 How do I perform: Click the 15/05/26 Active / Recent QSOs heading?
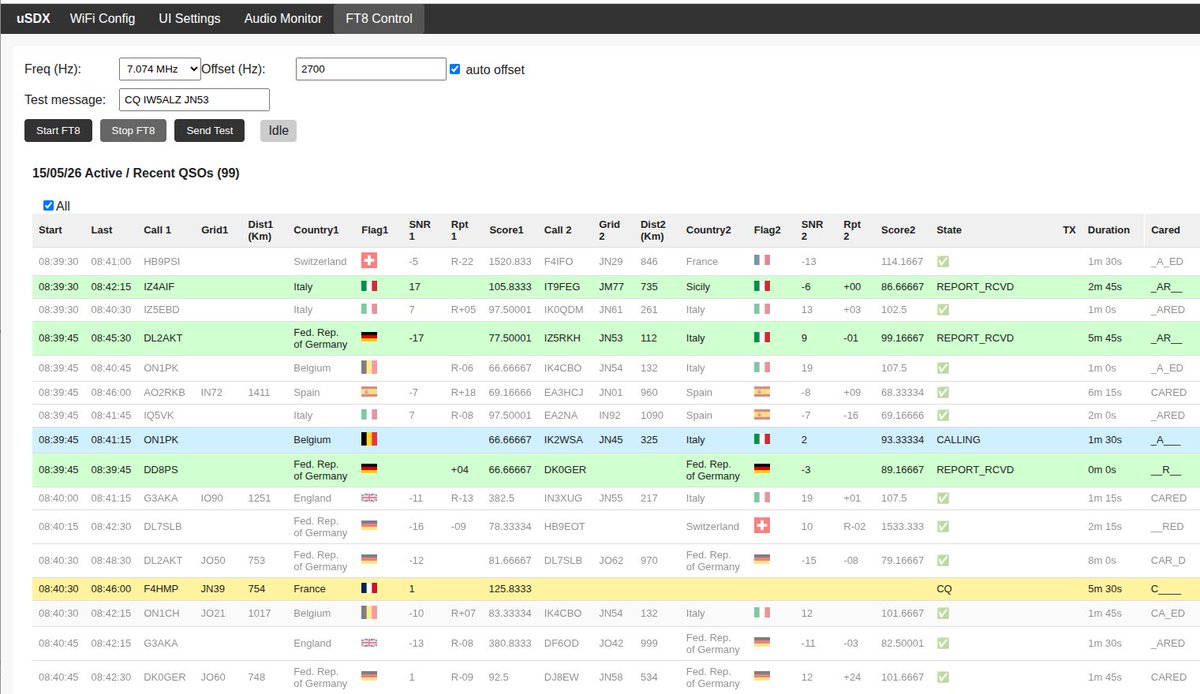click(x=136, y=173)
